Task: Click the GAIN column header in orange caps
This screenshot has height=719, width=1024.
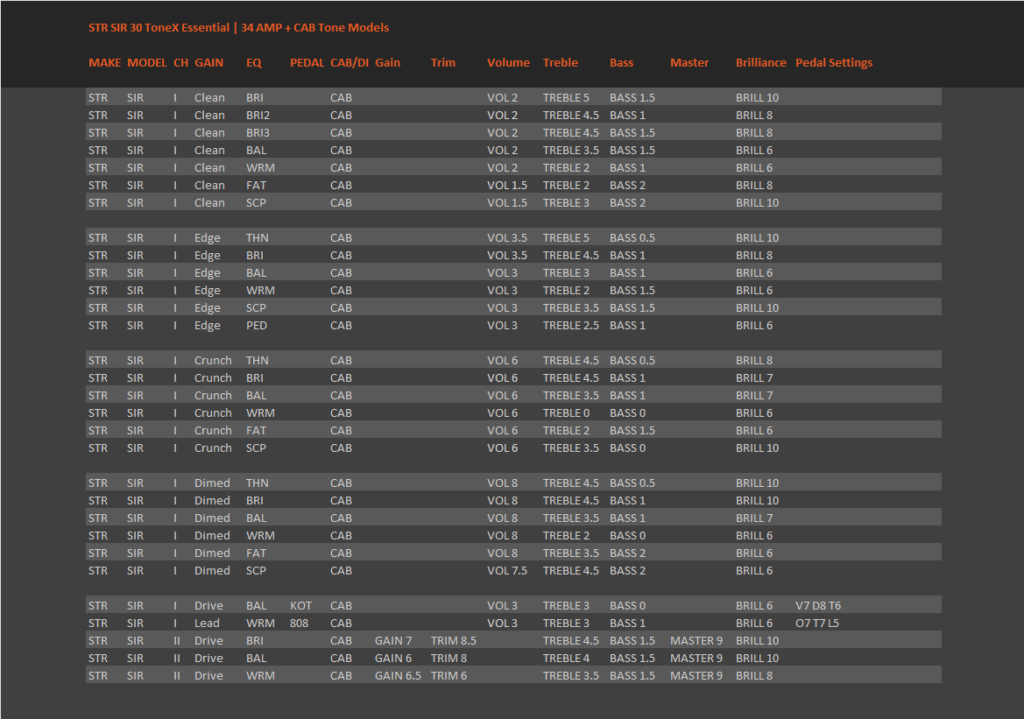Action: [x=209, y=63]
